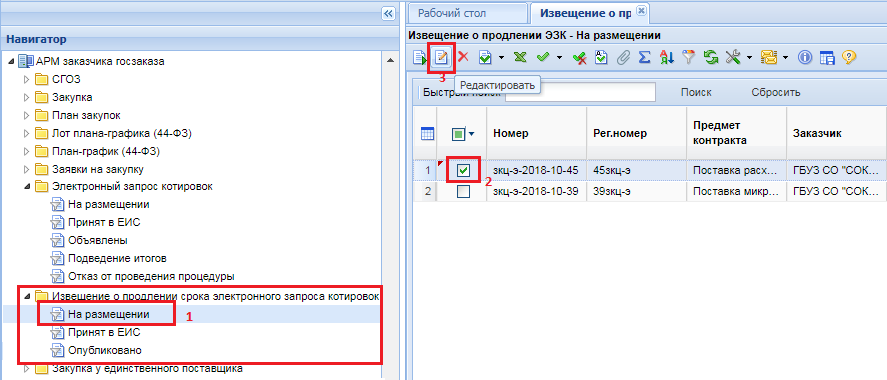Click the Заказчик column header
Viewport: 887px width, 380px height.
836,133
